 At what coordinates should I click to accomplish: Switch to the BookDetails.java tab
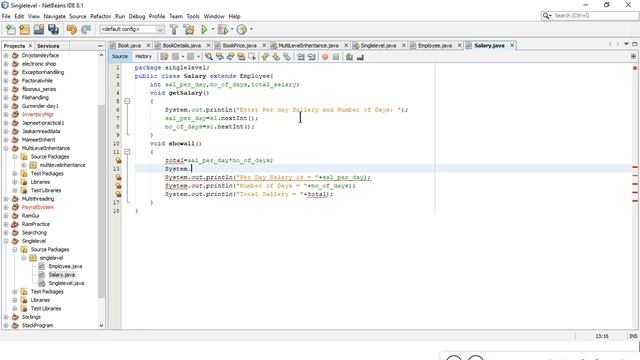point(182,46)
